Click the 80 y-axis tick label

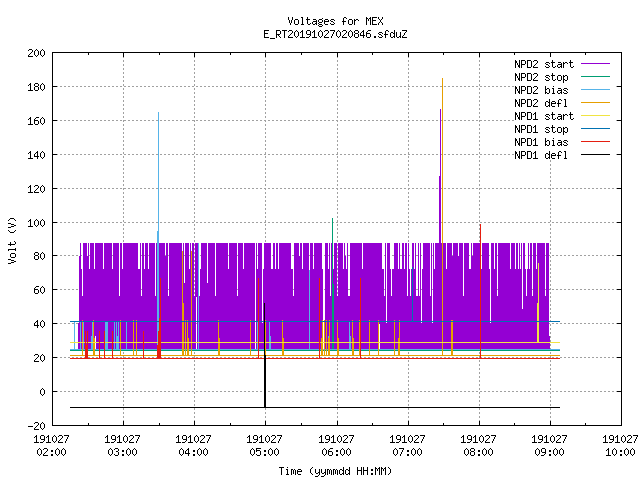pos(39,256)
